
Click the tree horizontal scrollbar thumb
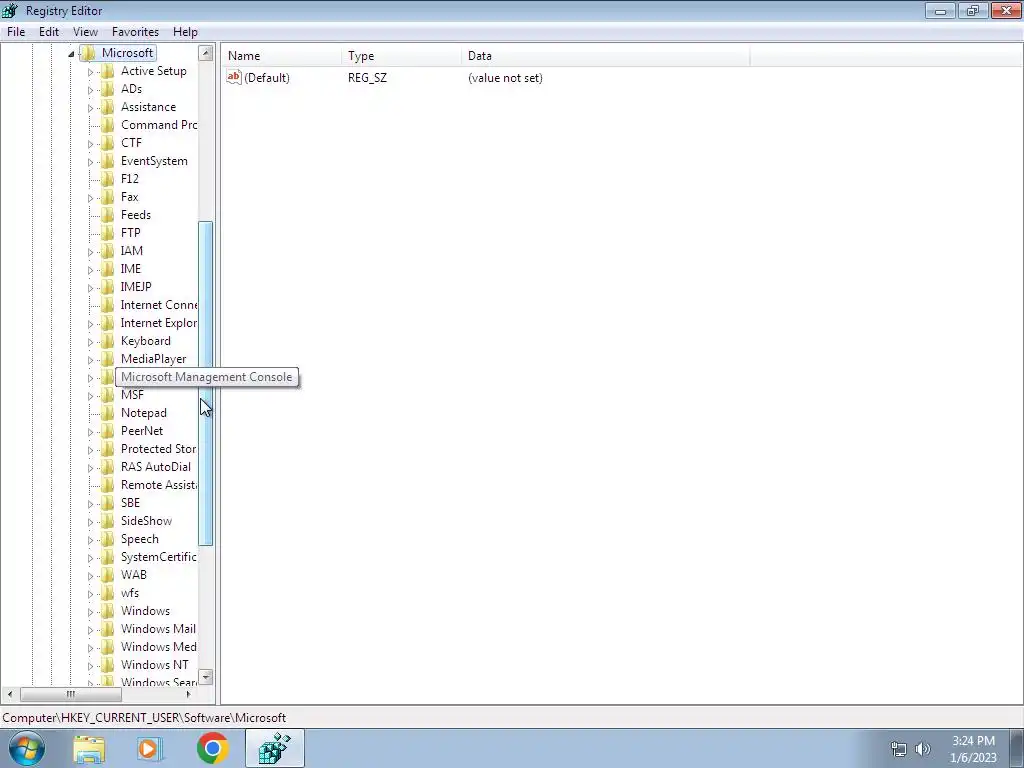click(71, 694)
